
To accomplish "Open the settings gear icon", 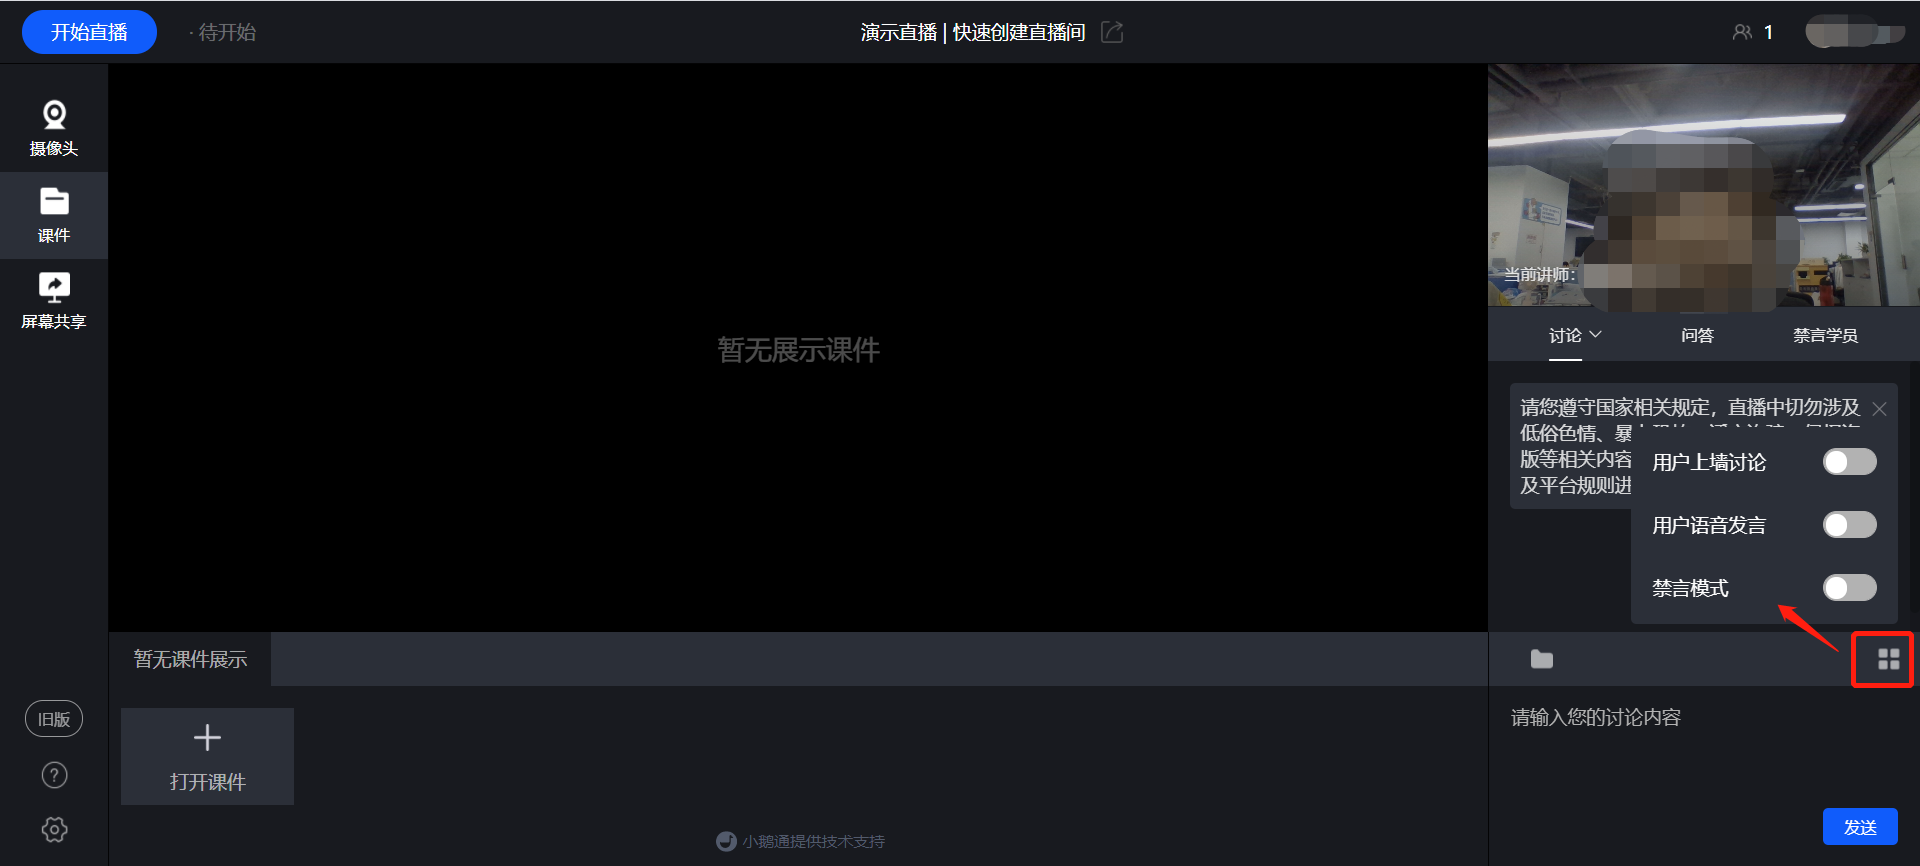I will 54,829.
